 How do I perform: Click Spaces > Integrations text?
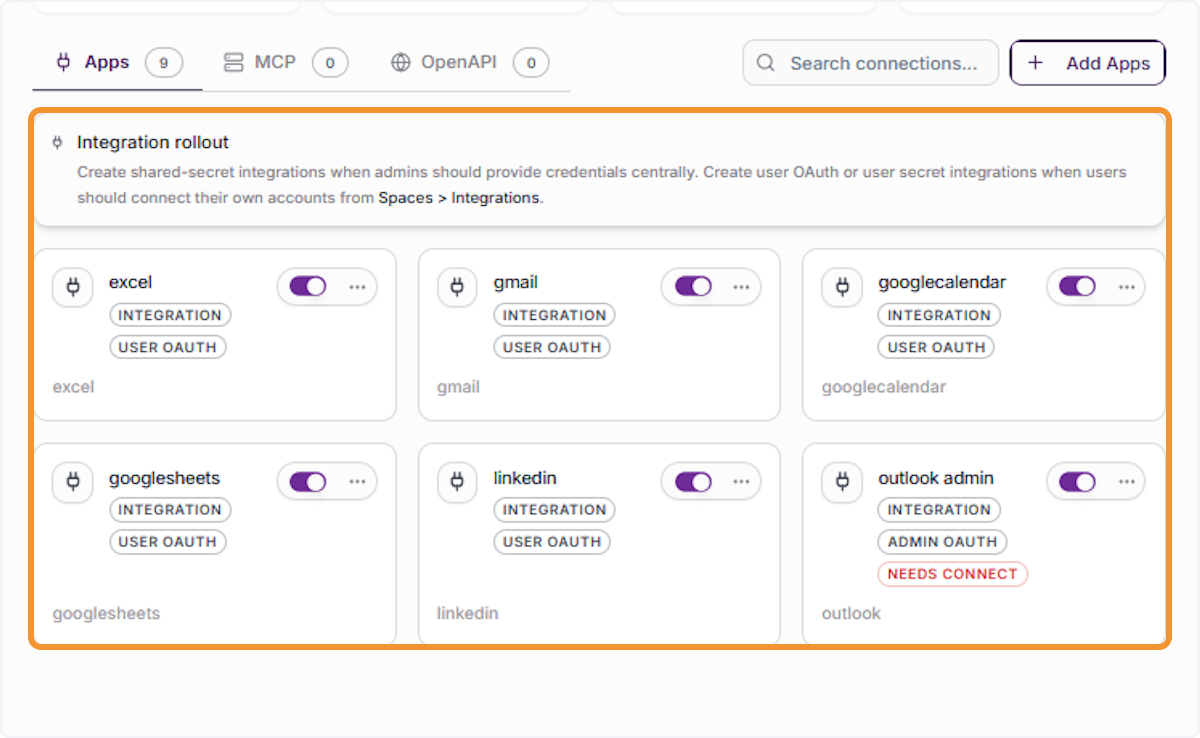[459, 198]
